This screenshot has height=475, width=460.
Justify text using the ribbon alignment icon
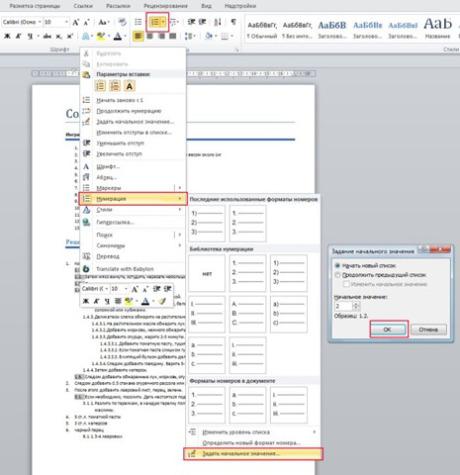pyautogui.click(x=173, y=36)
